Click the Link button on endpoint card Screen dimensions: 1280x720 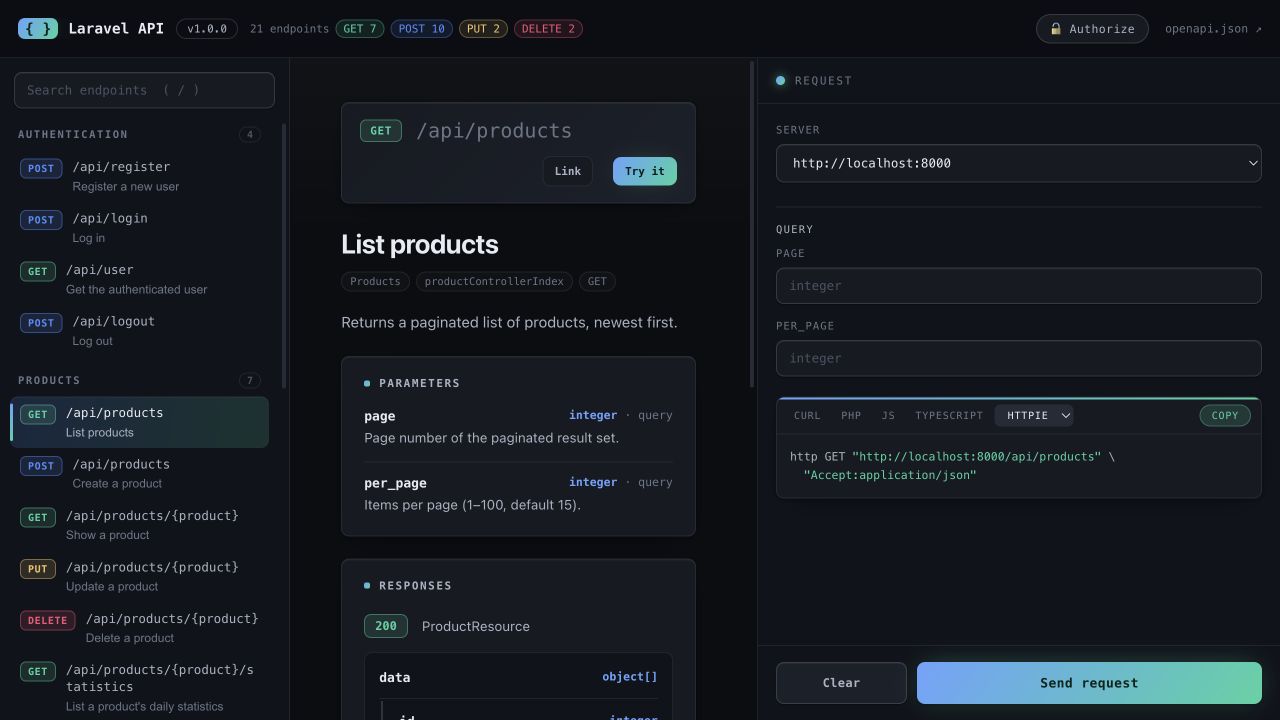tap(568, 171)
